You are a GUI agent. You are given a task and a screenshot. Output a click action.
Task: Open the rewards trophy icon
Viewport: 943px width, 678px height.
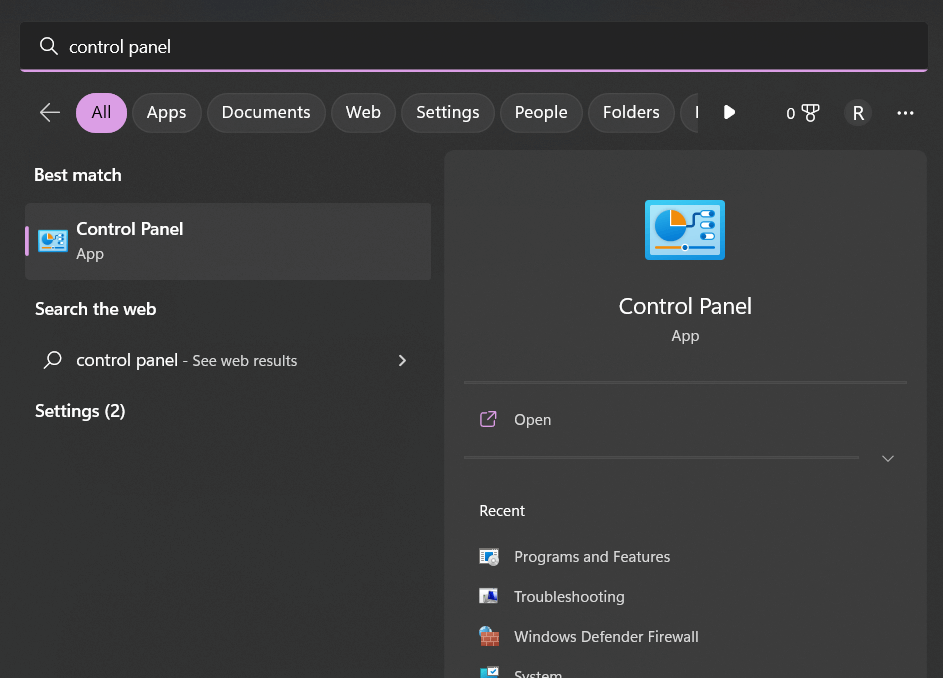811,112
